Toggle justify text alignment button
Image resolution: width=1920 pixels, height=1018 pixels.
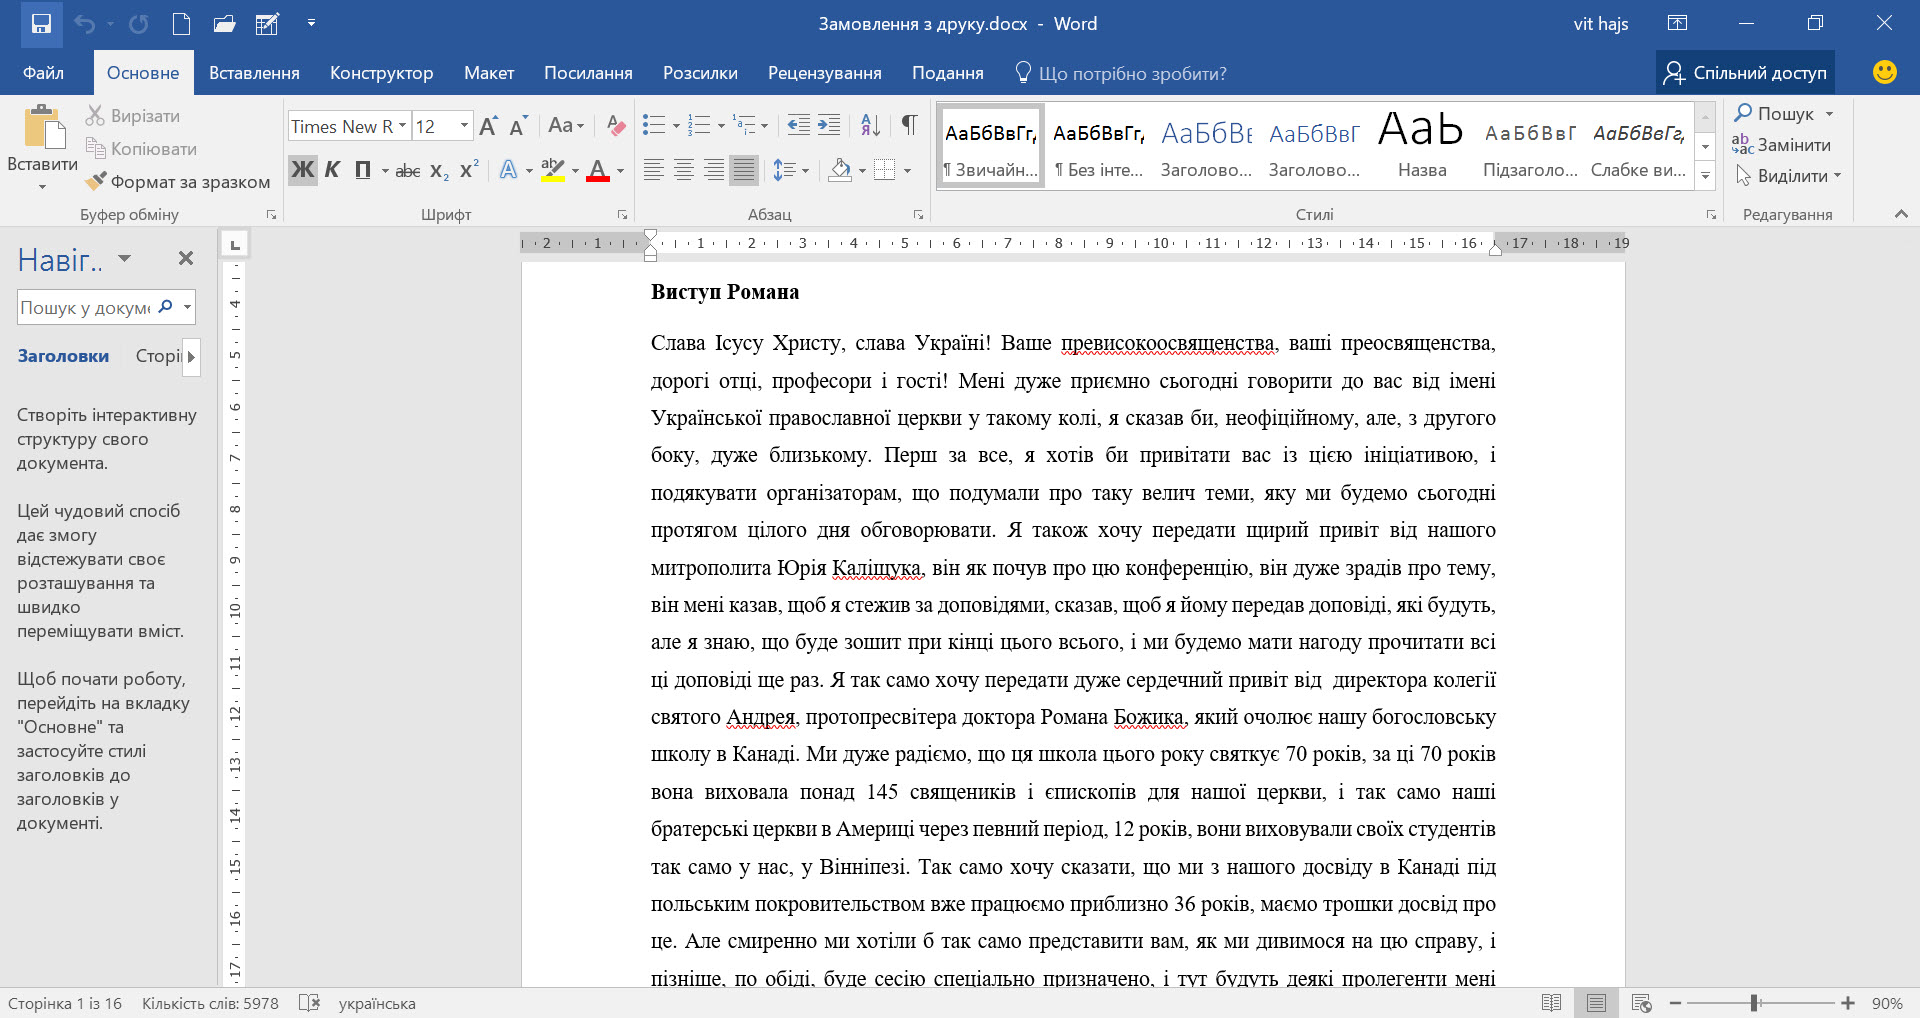pos(743,170)
